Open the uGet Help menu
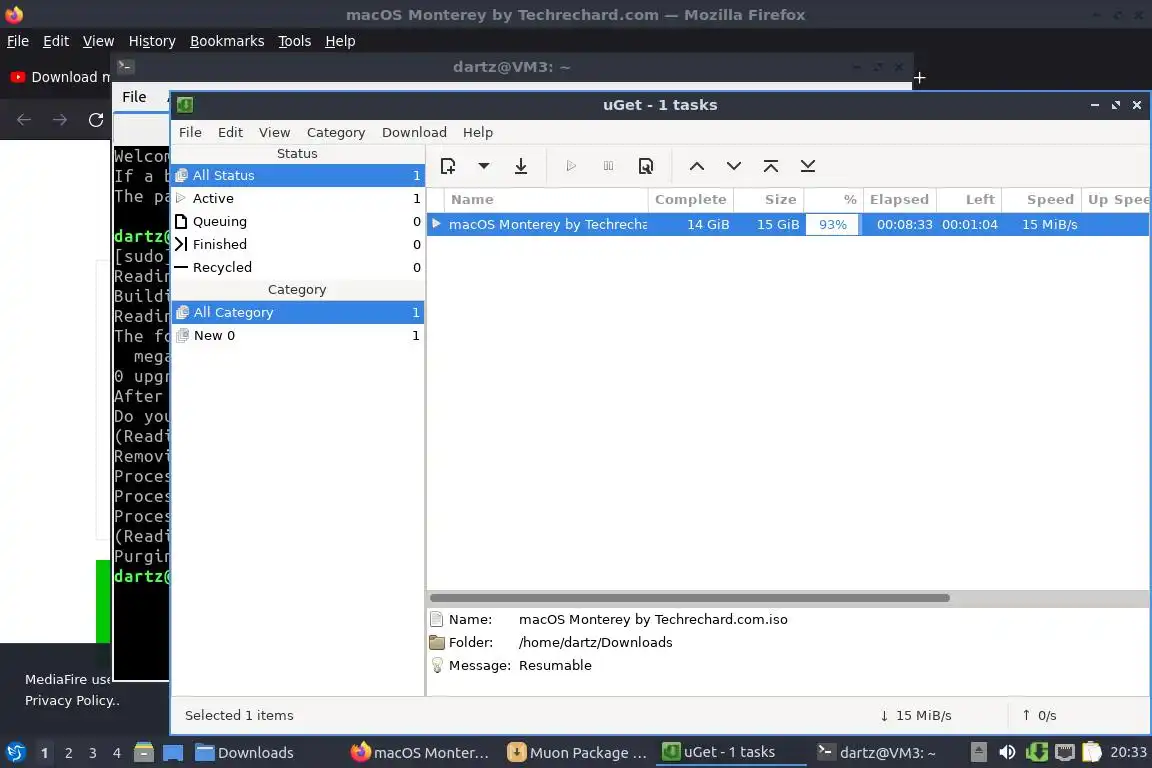 click(478, 132)
